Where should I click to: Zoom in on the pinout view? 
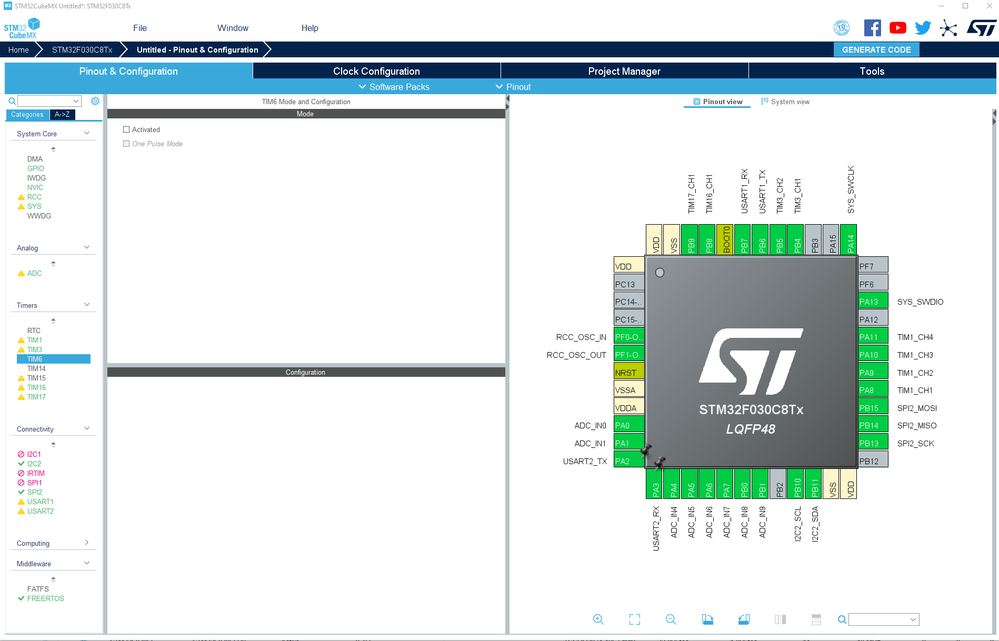click(598, 619)
